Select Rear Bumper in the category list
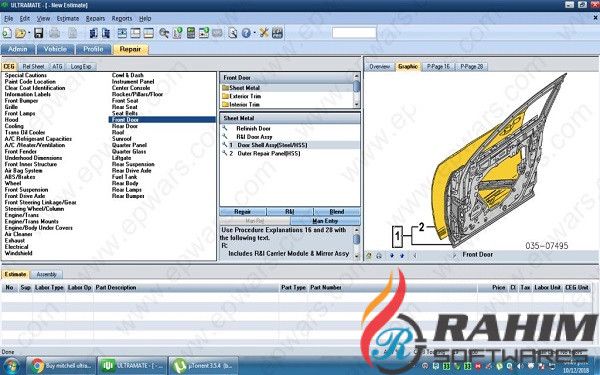Screen dimensions: 600x375 point(128,196)
